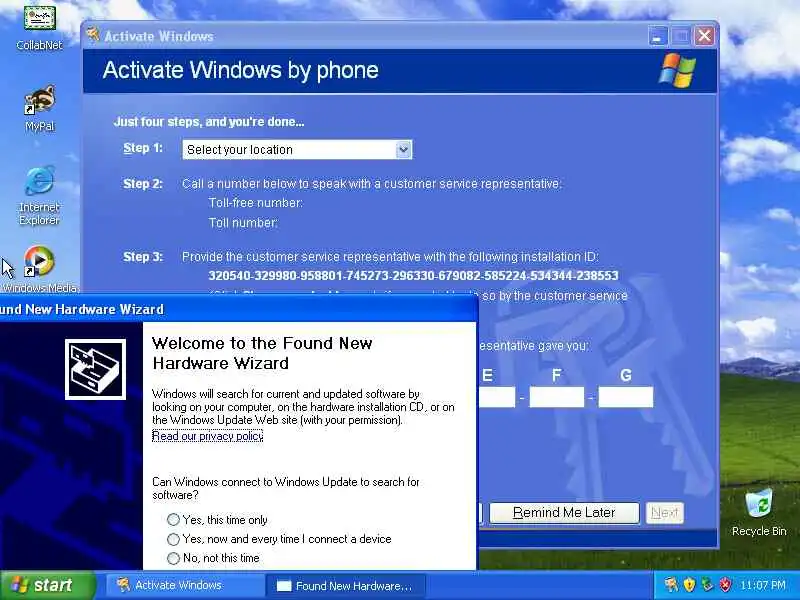Click the grayed Next button in Activate Windows
Image resolution: width=800 pixels, height=600 pixels.
(664, 513)
